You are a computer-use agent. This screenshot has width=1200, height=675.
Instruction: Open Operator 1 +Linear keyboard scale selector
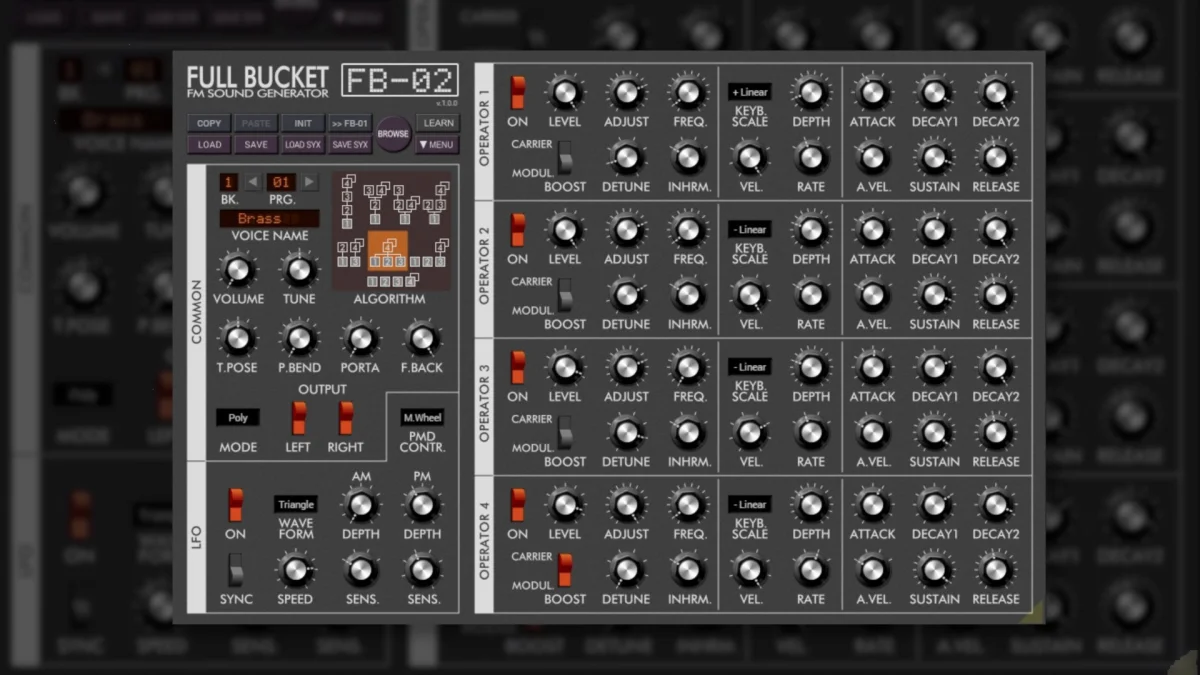pos(750,92)
